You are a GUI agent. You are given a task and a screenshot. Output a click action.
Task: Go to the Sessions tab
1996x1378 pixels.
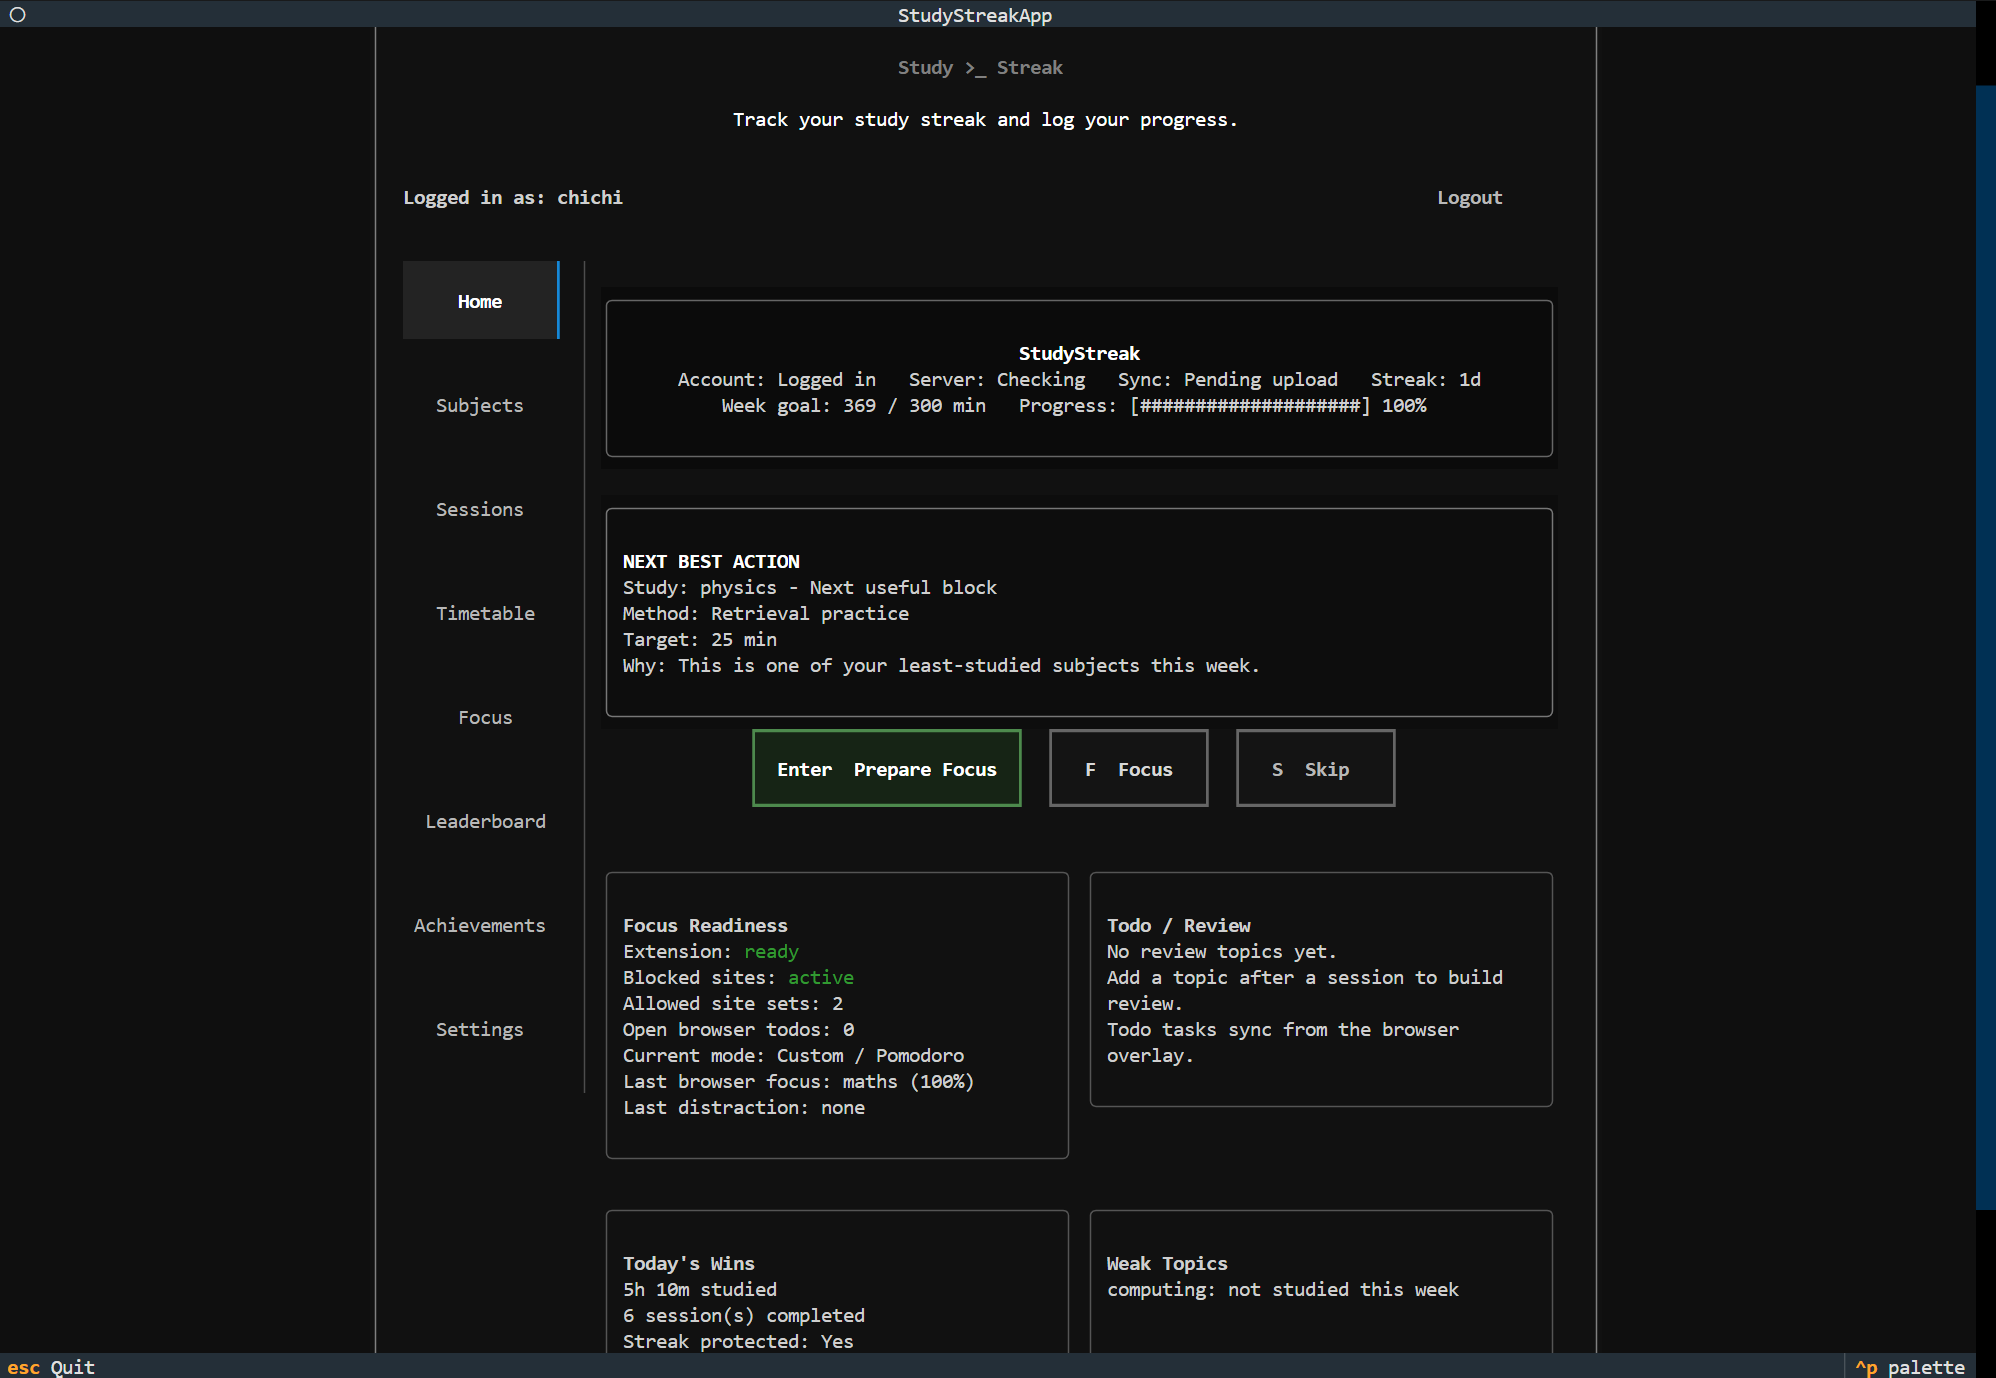(480, 509)
